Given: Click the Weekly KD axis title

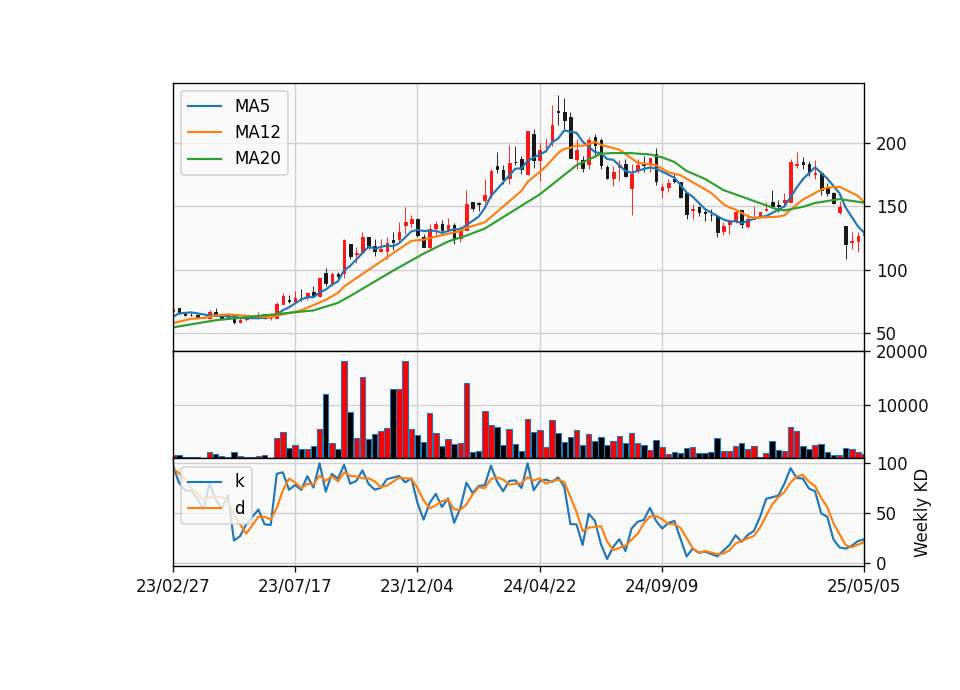Looking at the screenshot, I should click(x=920, y=514).
